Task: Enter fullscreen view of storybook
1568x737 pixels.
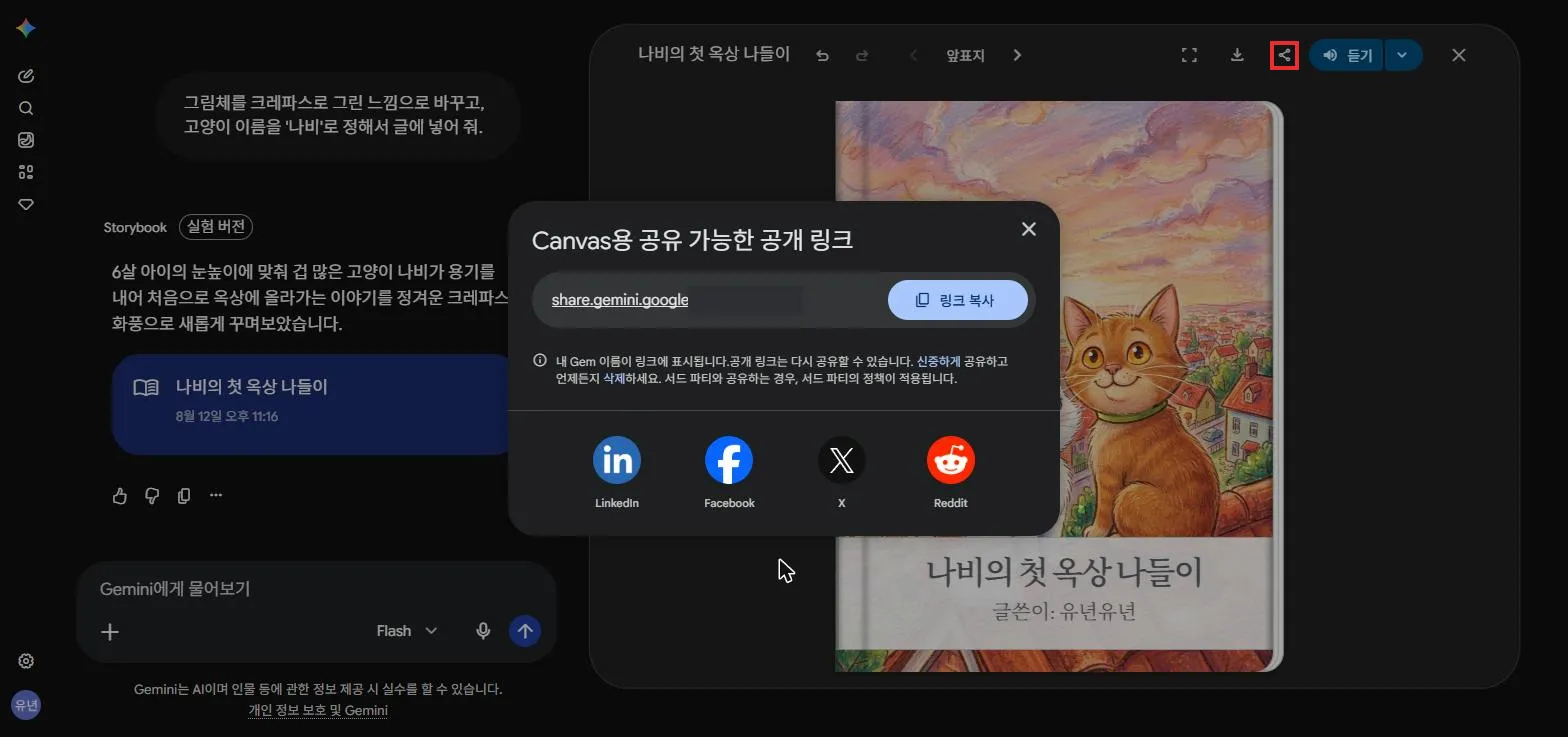Action: pos(1189,55)
